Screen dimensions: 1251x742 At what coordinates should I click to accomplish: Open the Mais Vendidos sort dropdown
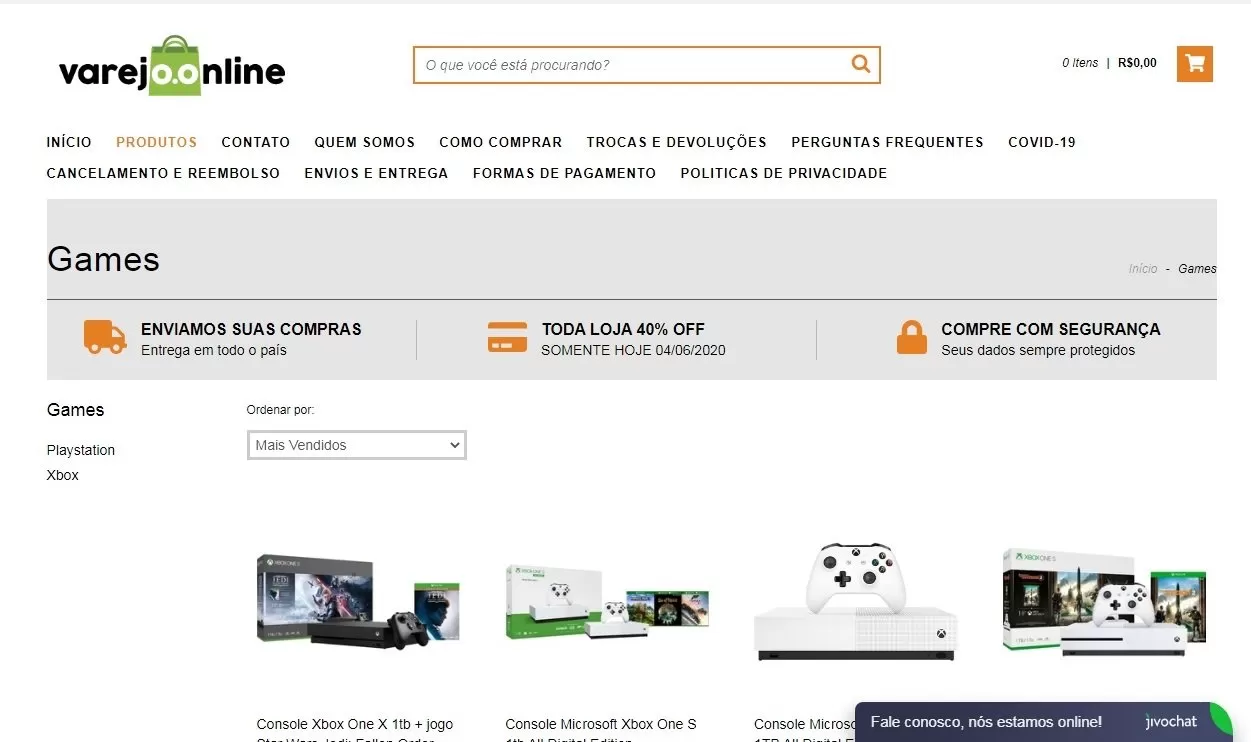click(x=357, y=445)
